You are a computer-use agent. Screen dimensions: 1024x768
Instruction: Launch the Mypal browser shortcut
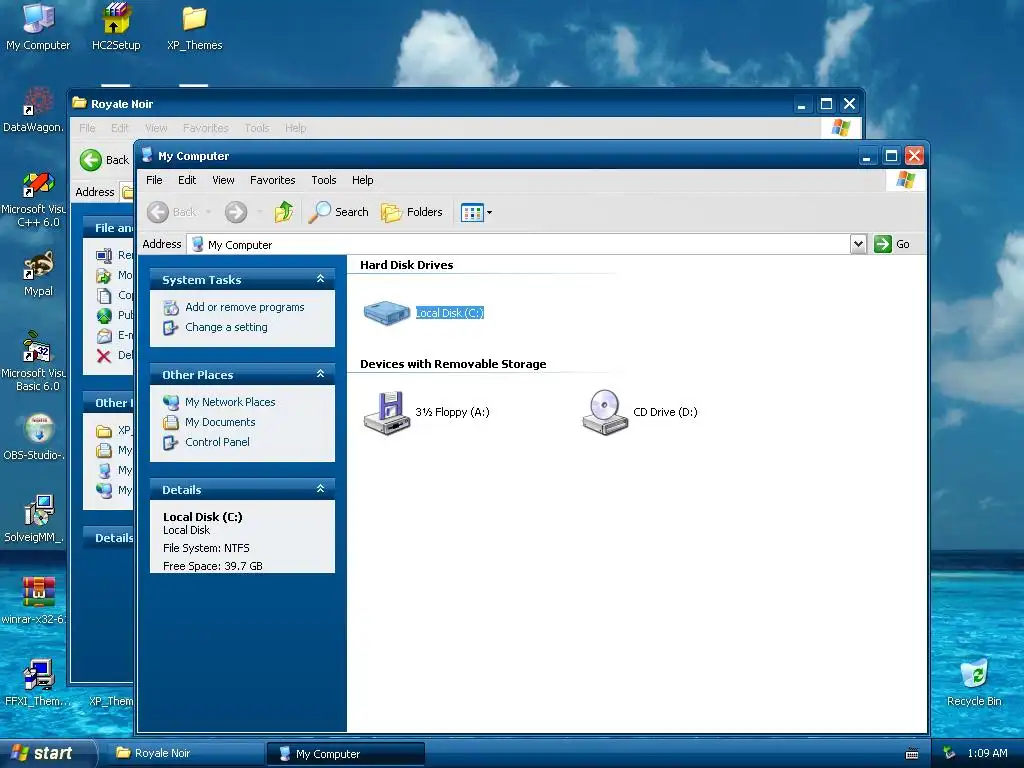[x=38, y=274]
